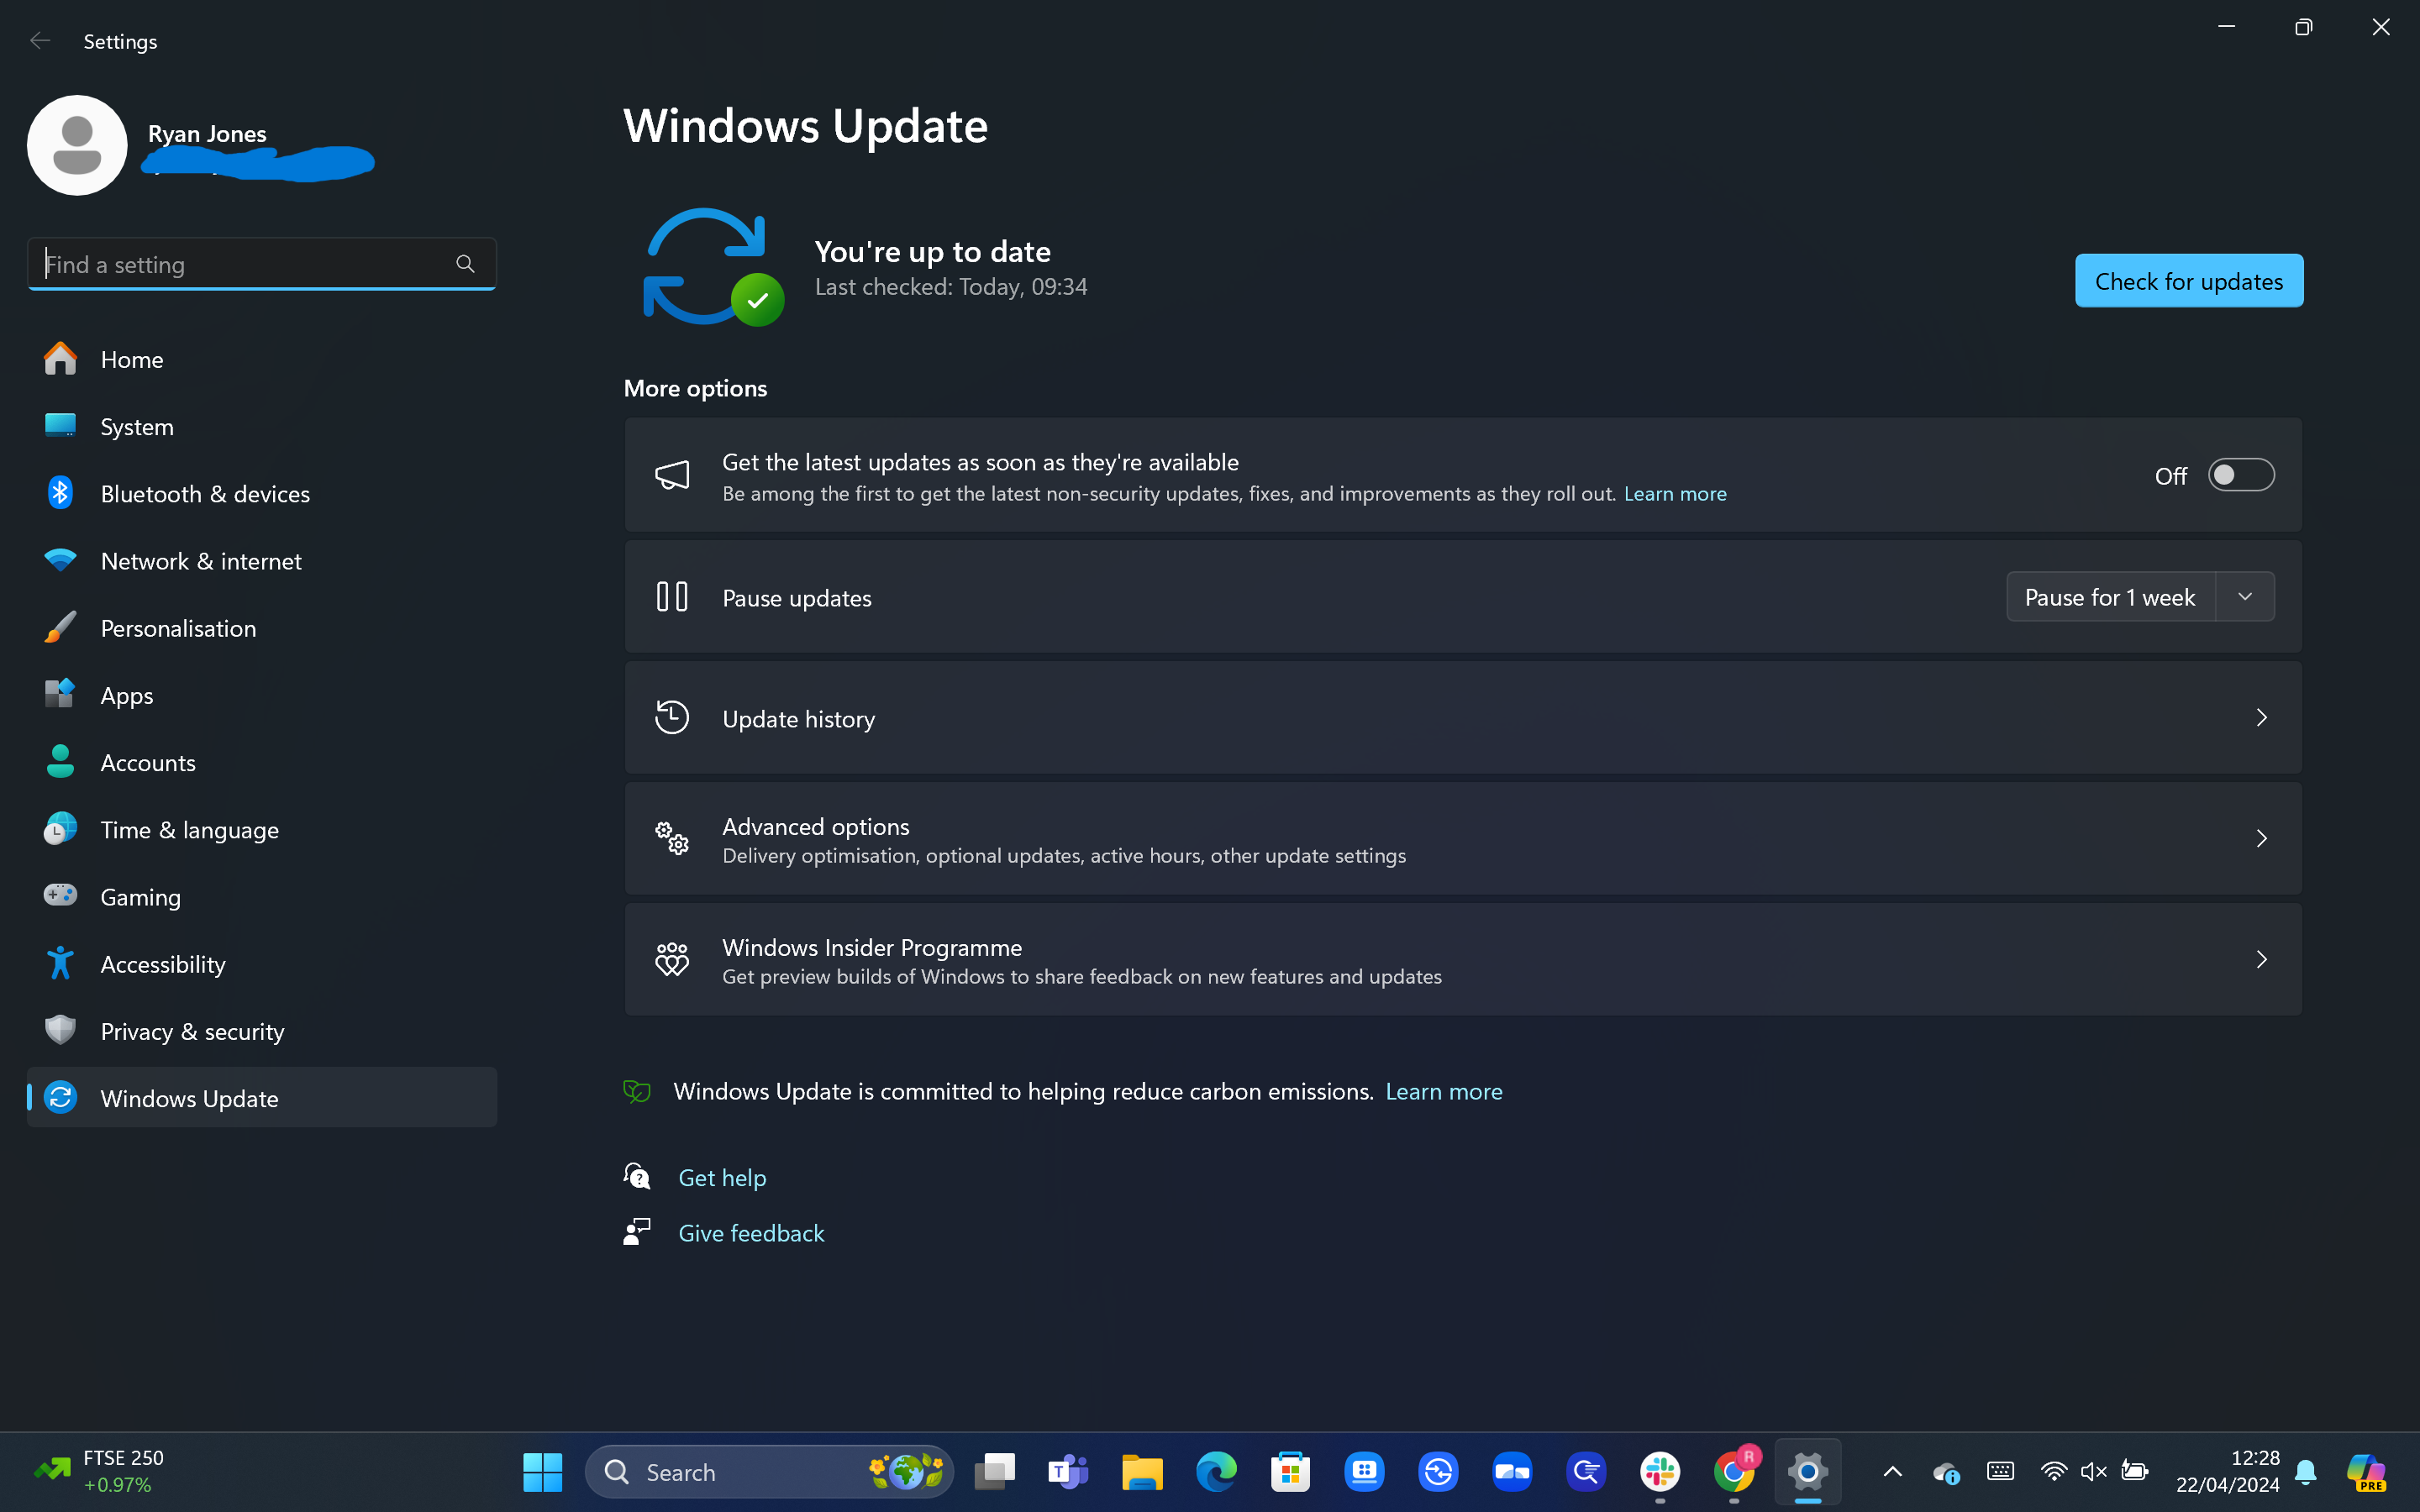Screen dimensions: 2420x1512
Task: Open the Windows Start menu
Action: pos(542,1472)
